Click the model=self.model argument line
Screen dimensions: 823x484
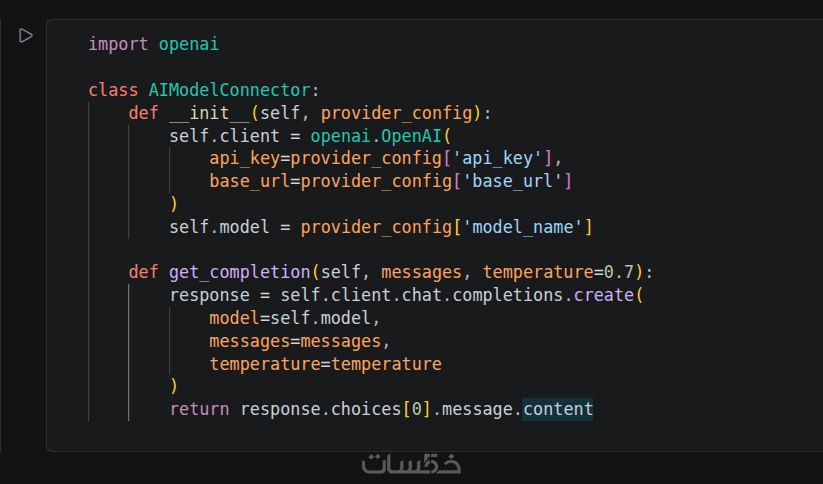(x=295, y=318)
